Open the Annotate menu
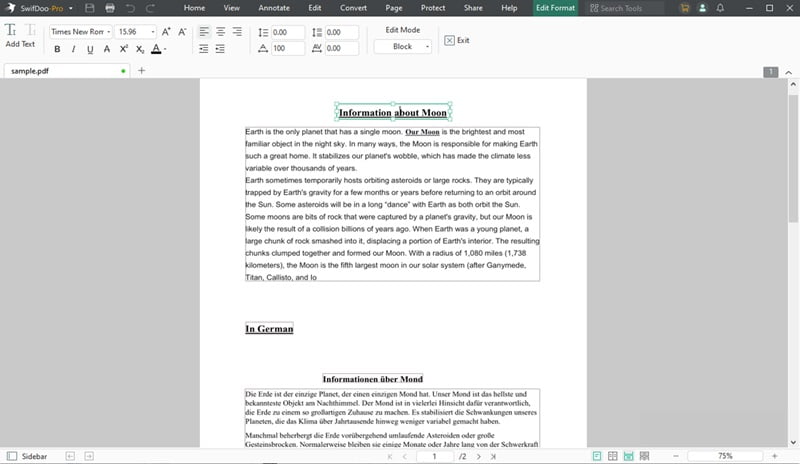The height and width of the screenshot is (464, 800). click(x=273, y=8)
